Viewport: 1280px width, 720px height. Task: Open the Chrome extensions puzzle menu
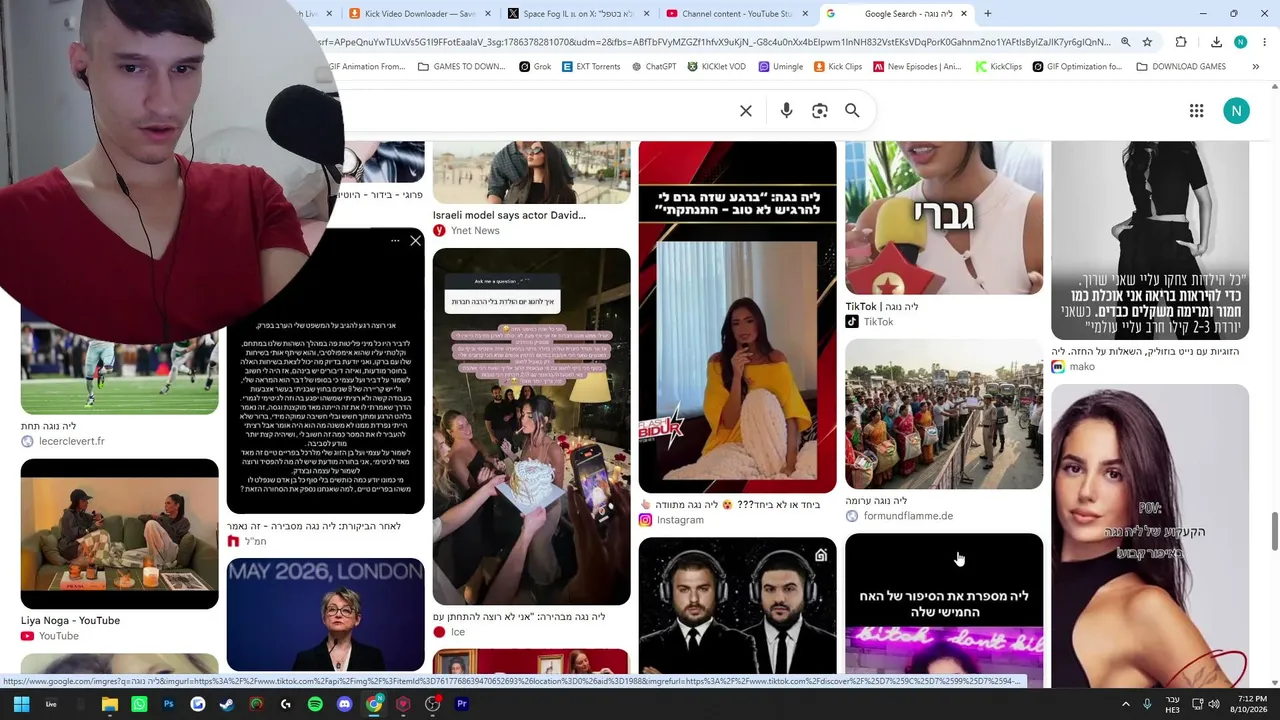pos(1181,42)
